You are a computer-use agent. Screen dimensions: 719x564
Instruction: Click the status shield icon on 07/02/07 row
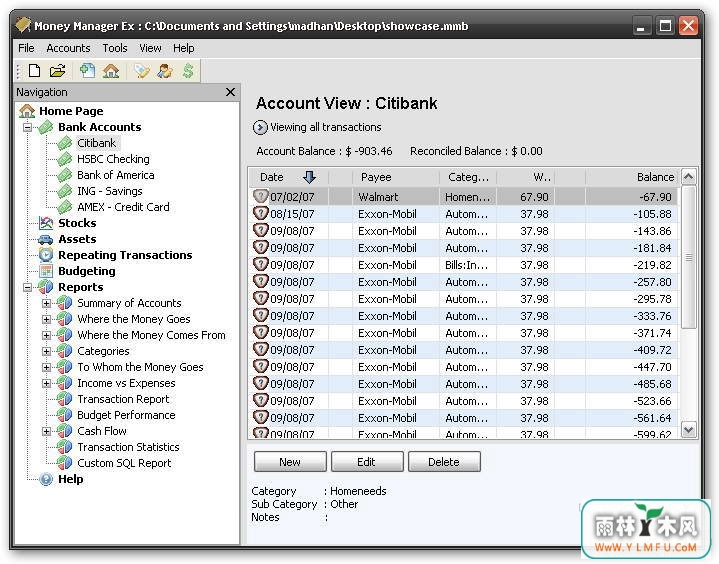pos(260,196)
